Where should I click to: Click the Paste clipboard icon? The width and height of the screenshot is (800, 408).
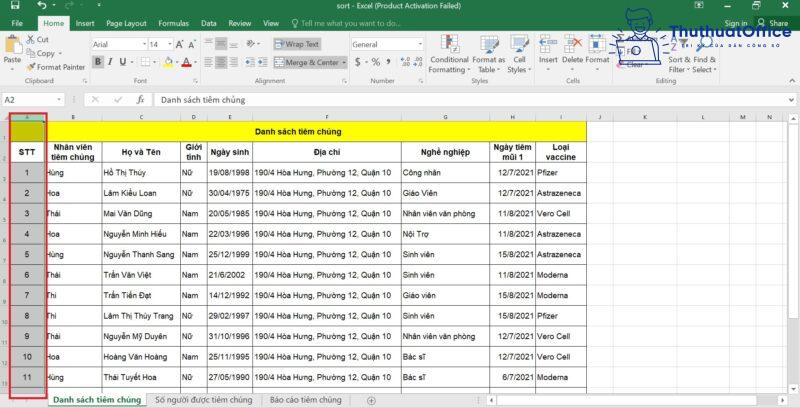click(x=12, y=45)
